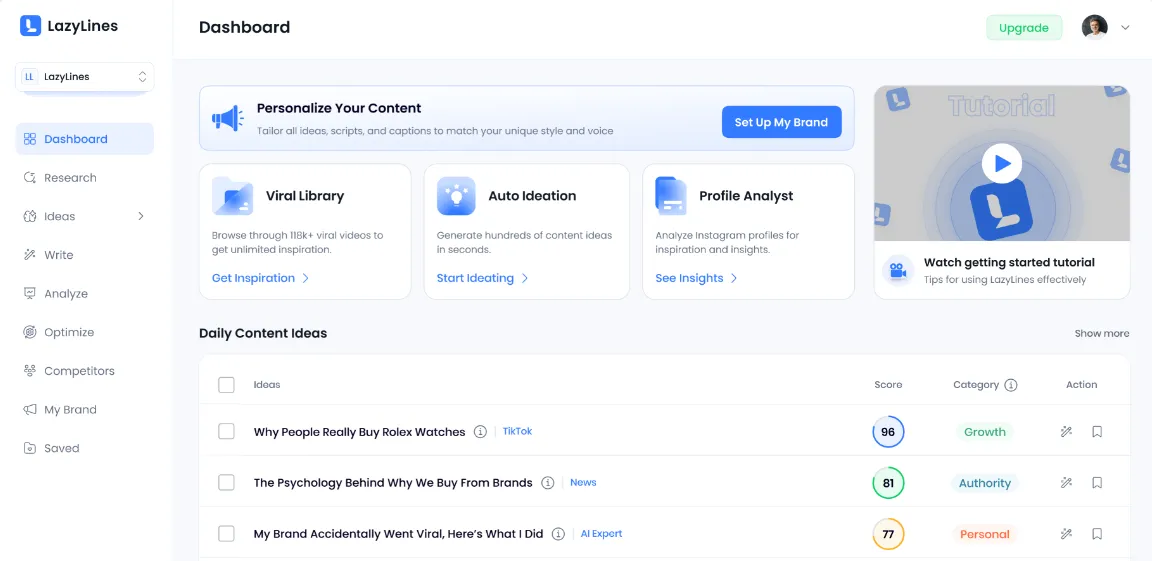This screenshot has width=1152, height=561.
Task: Click the Set Up My Brand button
Action: [781, 122]
